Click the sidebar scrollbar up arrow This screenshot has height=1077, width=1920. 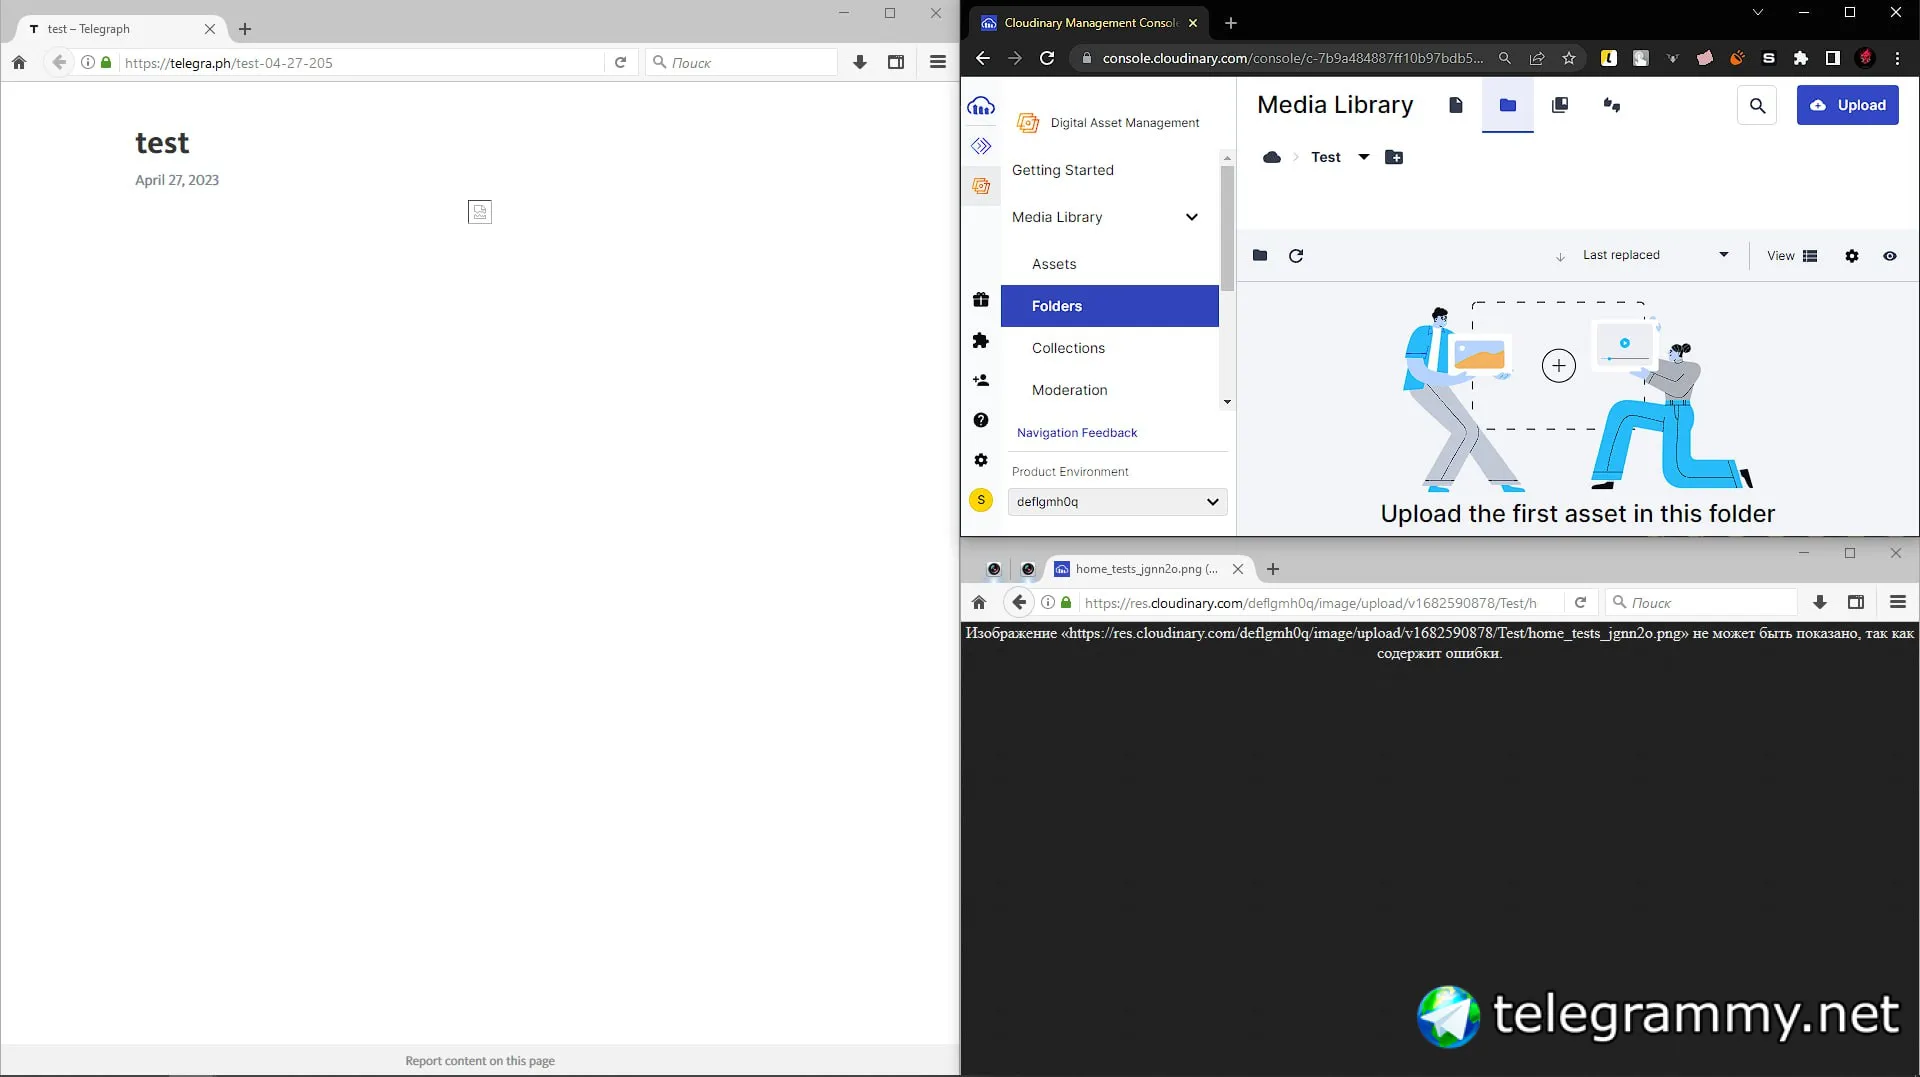(1227, 158)
